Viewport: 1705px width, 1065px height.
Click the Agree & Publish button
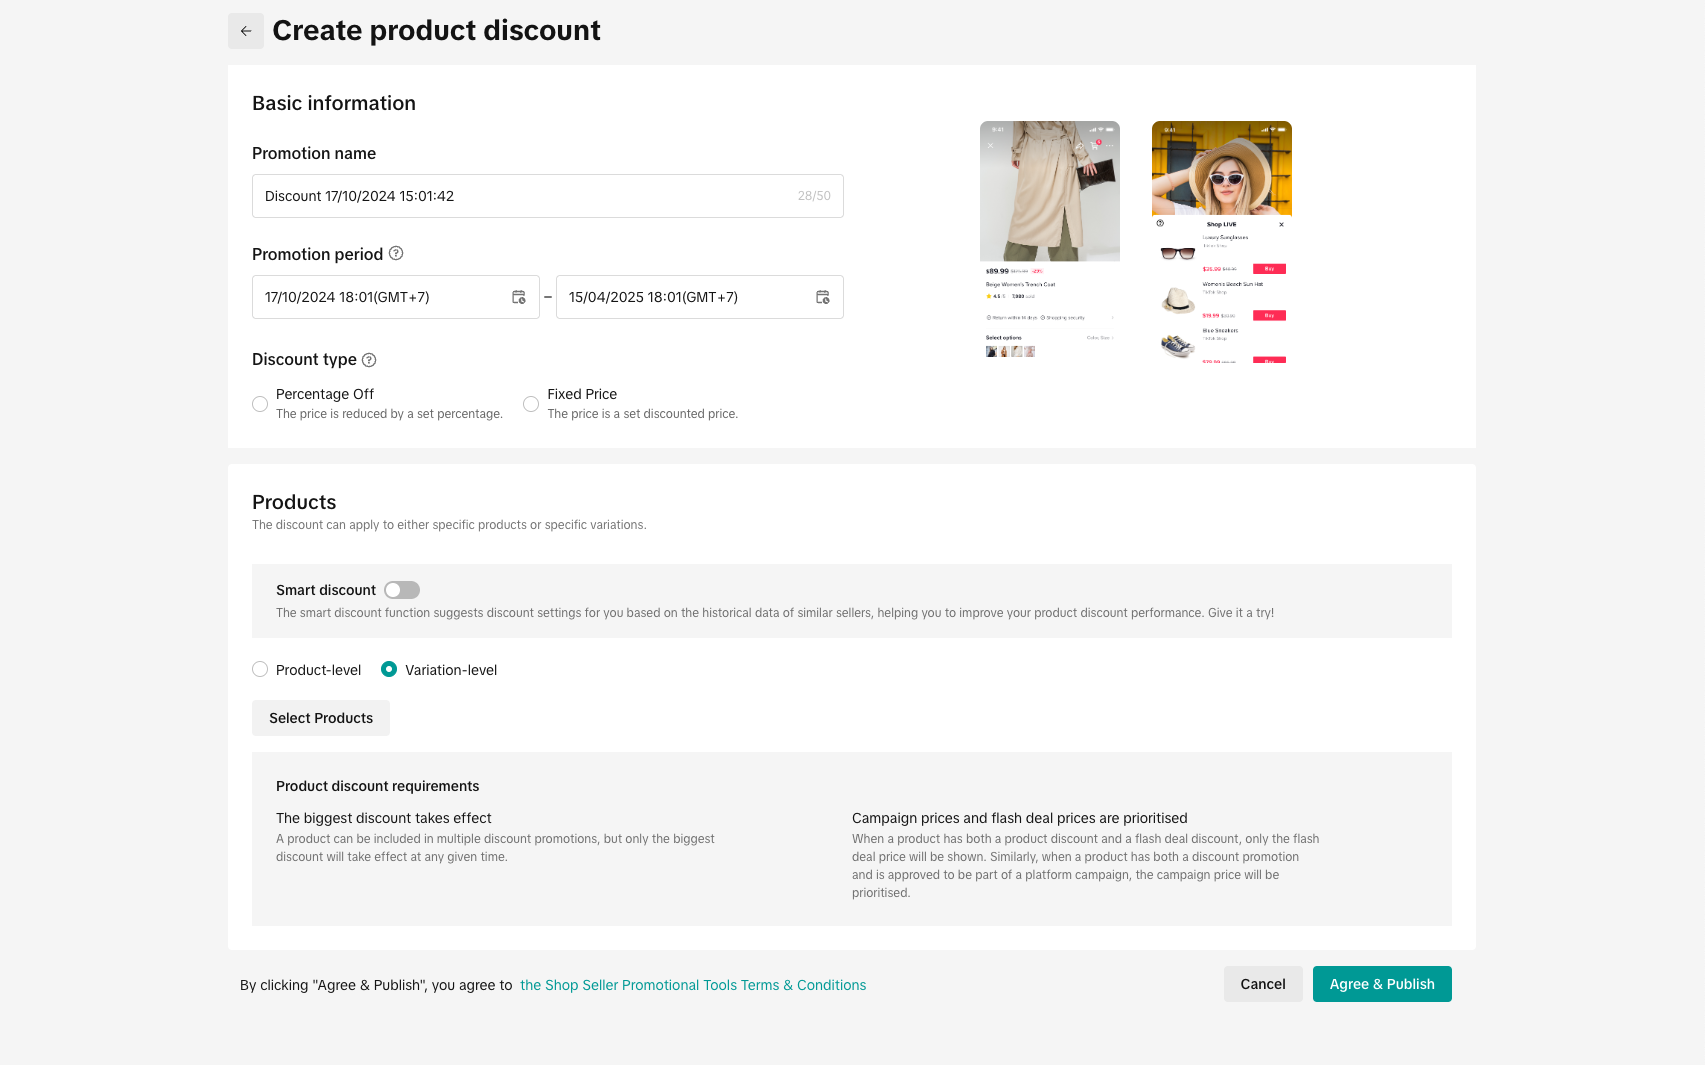[1382, 984]
